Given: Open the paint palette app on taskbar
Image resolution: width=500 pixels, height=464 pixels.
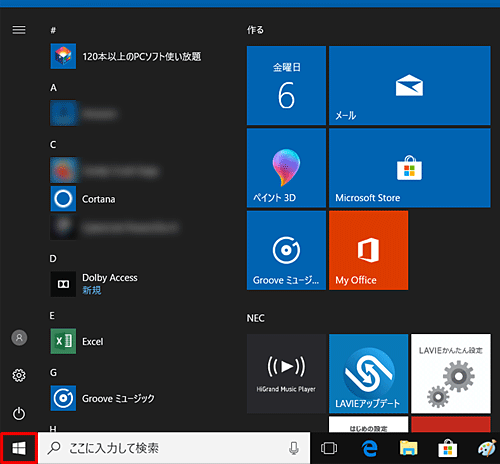Looking at the screenshot, I should coord(487,448).
